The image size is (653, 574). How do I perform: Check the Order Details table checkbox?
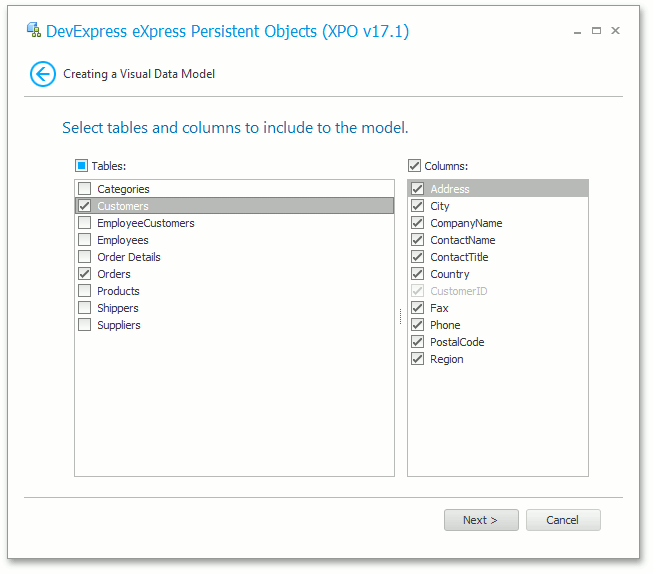coord(85,257)
